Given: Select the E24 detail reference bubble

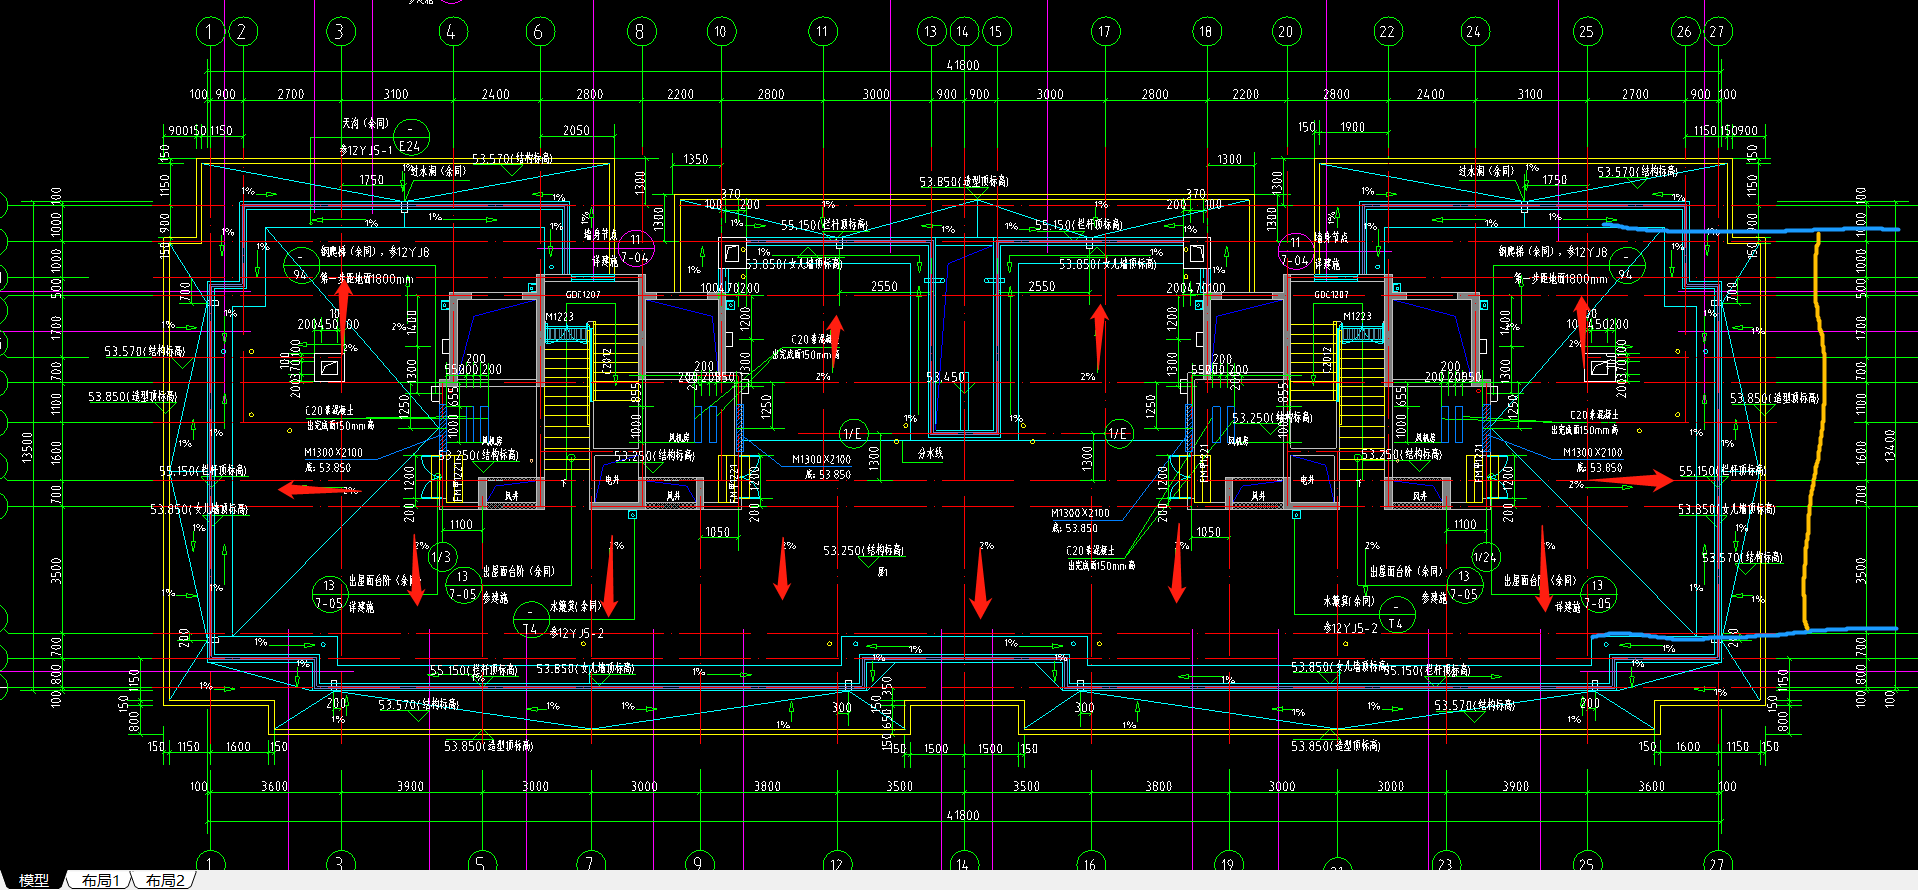Looking at the screenshot, I should click(411, 136).
